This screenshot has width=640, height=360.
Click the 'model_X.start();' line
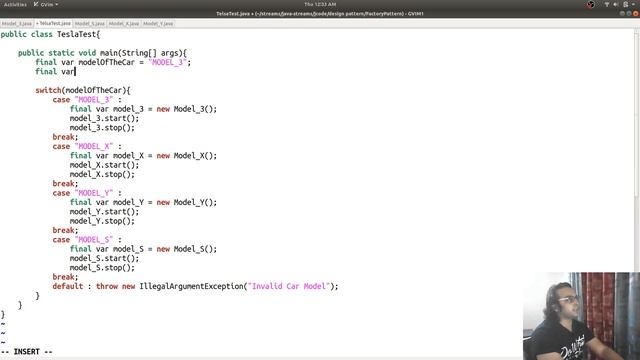point(104,165)
